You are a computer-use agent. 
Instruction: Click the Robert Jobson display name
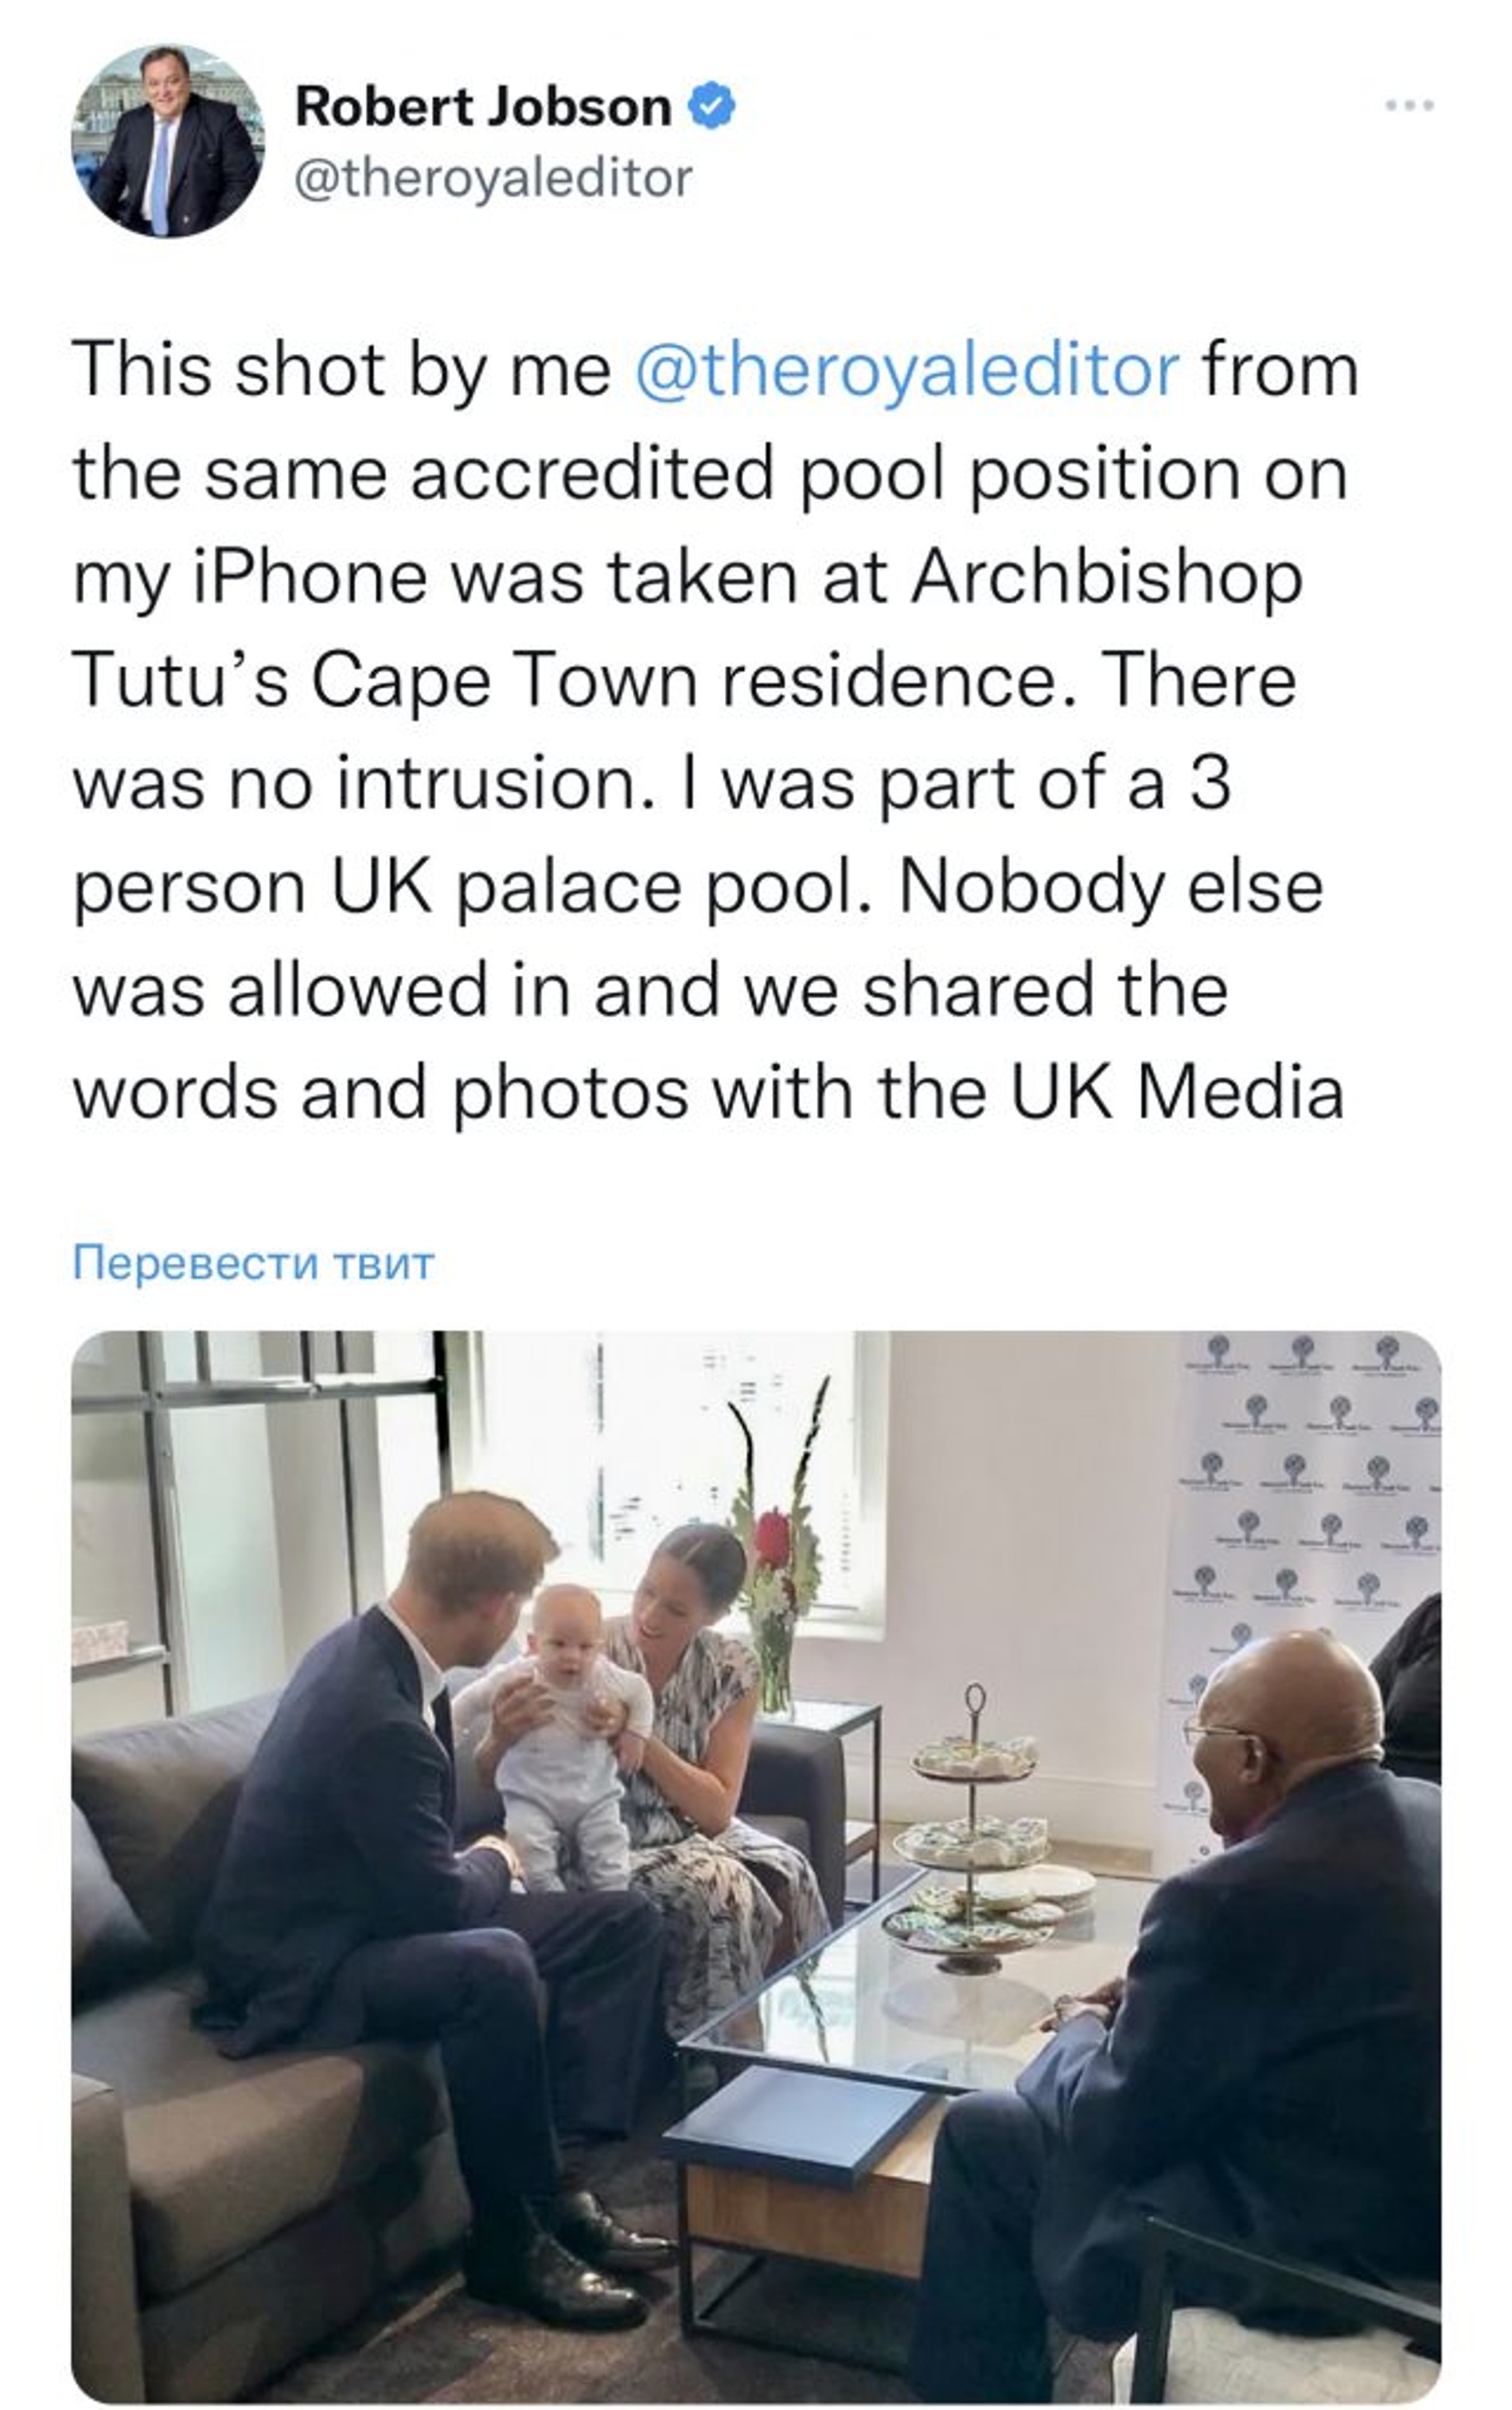[x=483, y=107]
